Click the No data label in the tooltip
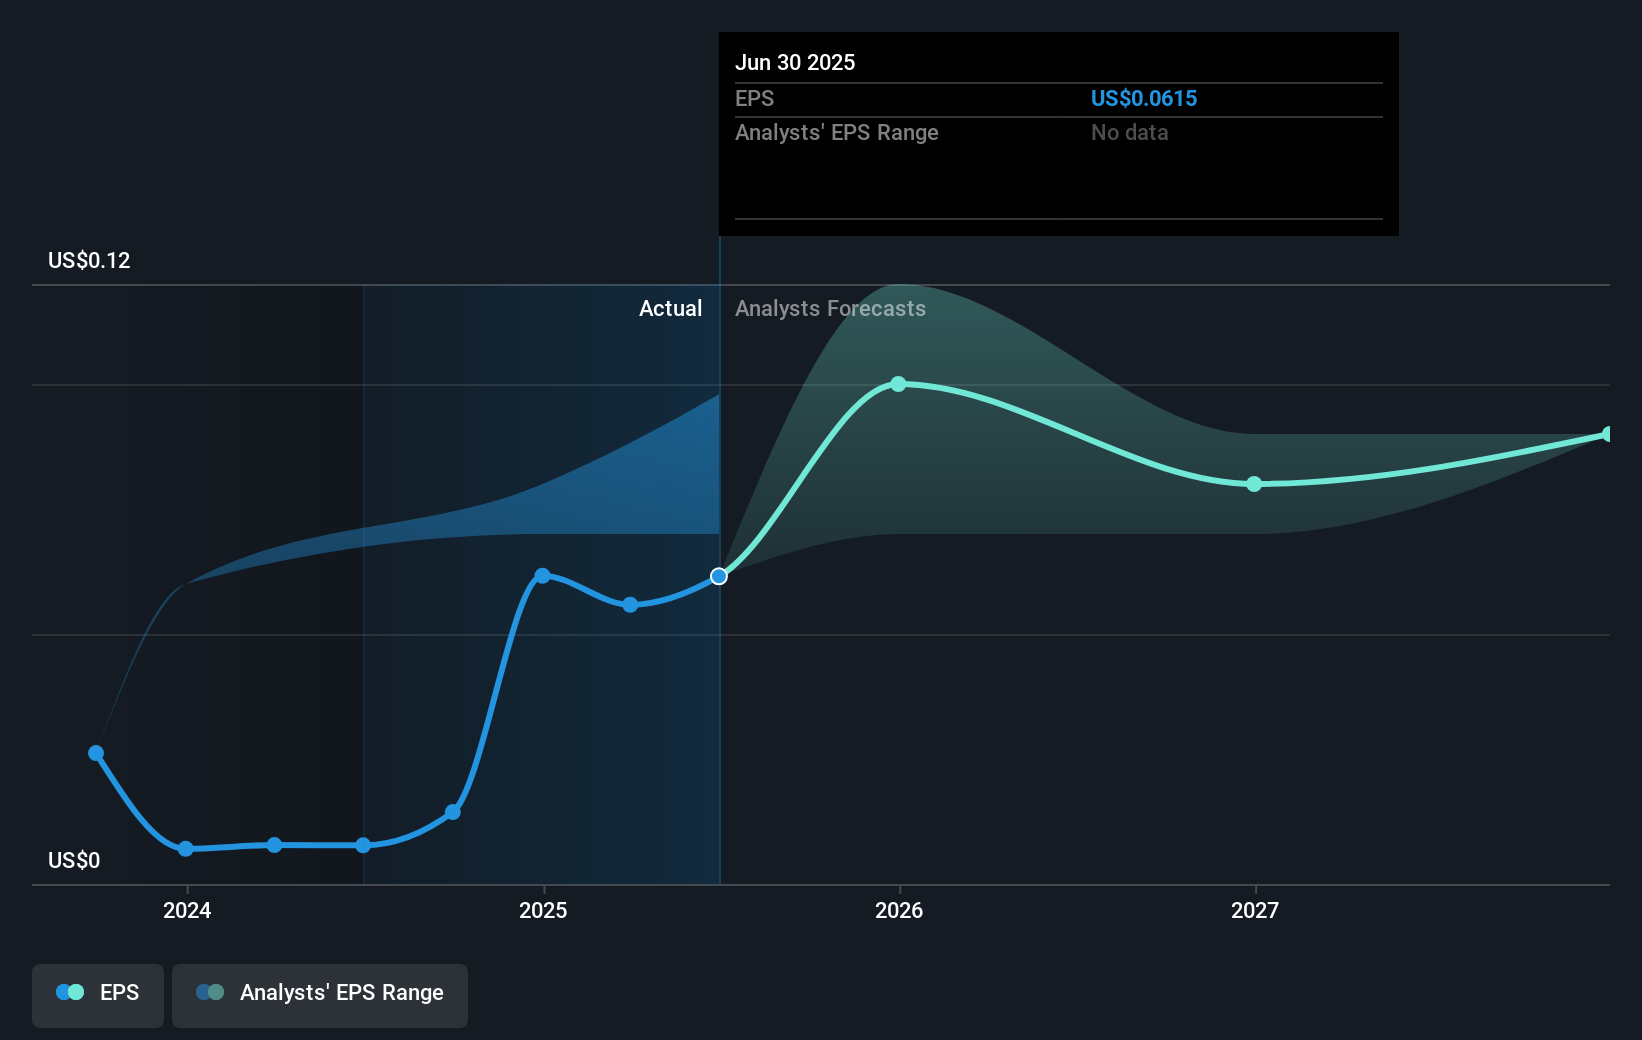Viewport: 1642px width, 1040px height. coord(1129,132)
